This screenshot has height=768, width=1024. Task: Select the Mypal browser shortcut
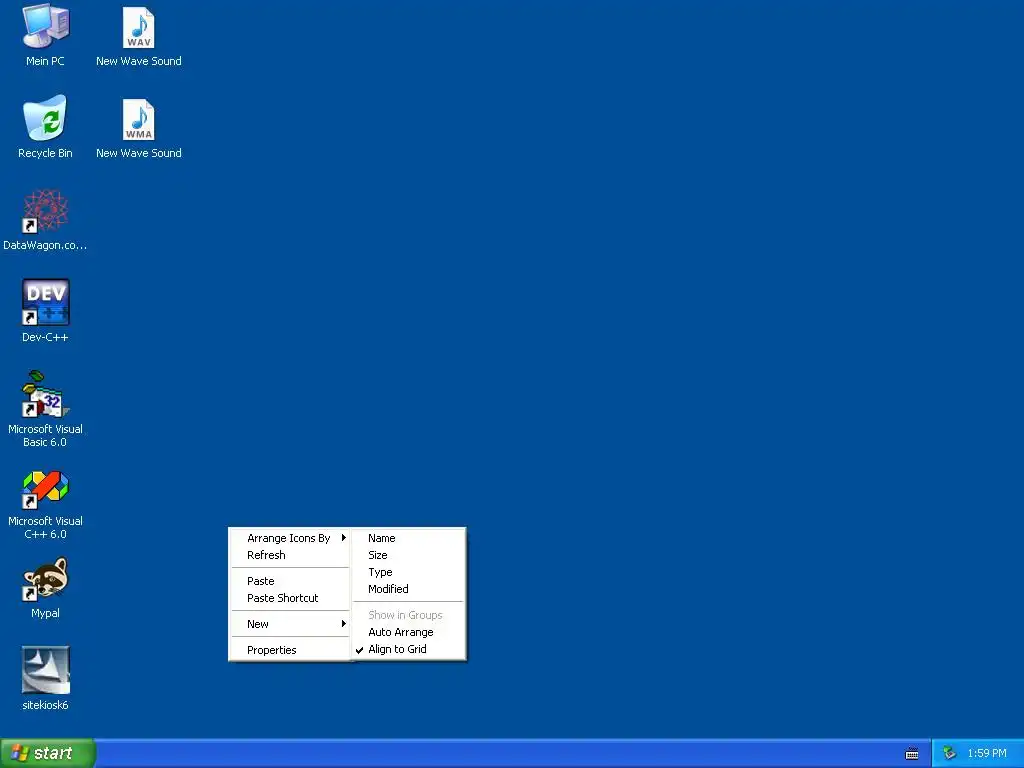click(45, 587)
